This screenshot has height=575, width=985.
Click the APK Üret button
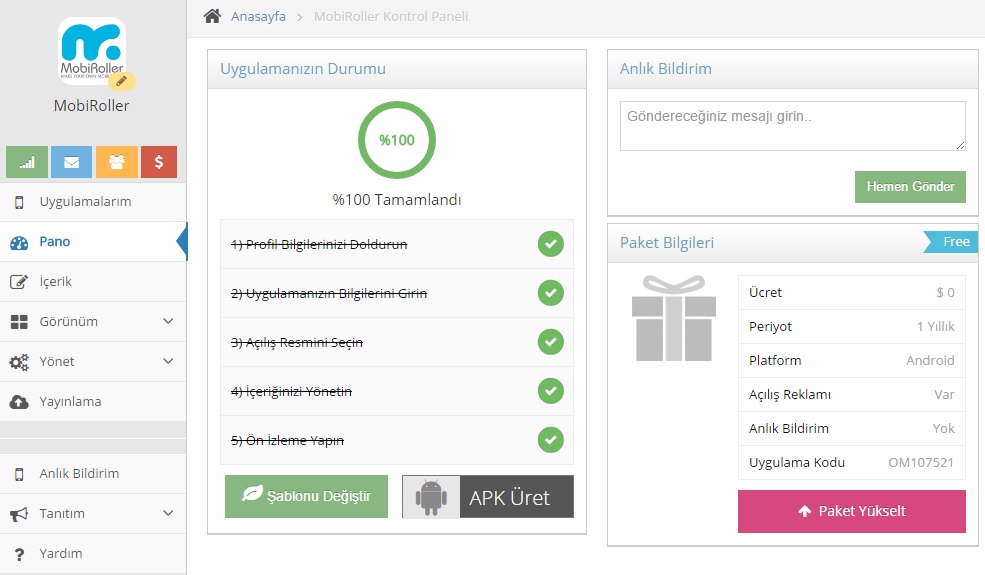pyautogui.click(x=488, y=496)
